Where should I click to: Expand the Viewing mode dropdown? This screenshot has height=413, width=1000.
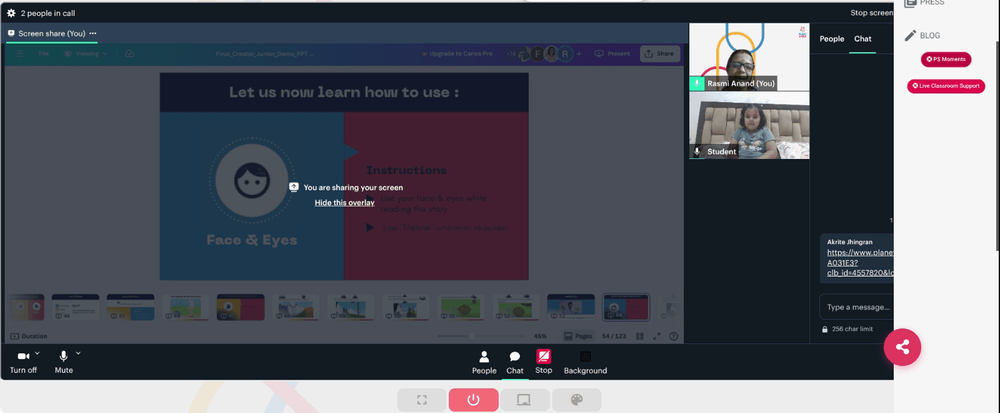coord(85,54)
